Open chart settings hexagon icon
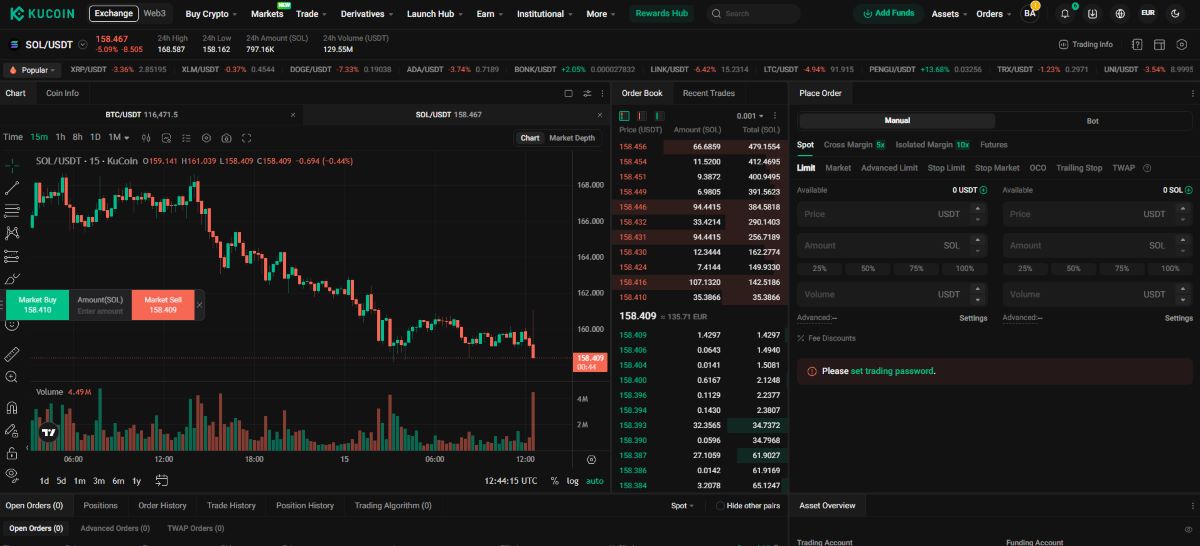1200x546 pixels. 206,137
